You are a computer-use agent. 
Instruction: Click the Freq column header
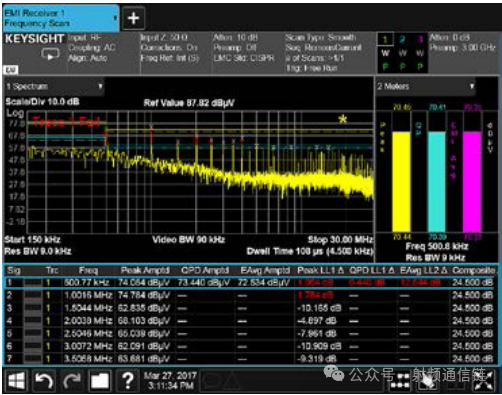[x=88, y=270]
